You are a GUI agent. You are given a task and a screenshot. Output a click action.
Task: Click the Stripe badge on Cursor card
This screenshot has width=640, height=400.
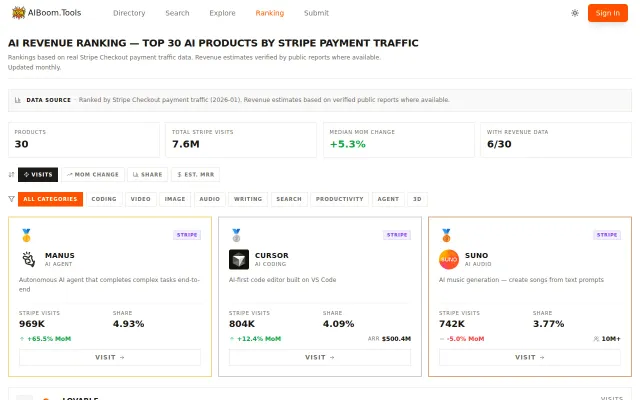(397, 235)
